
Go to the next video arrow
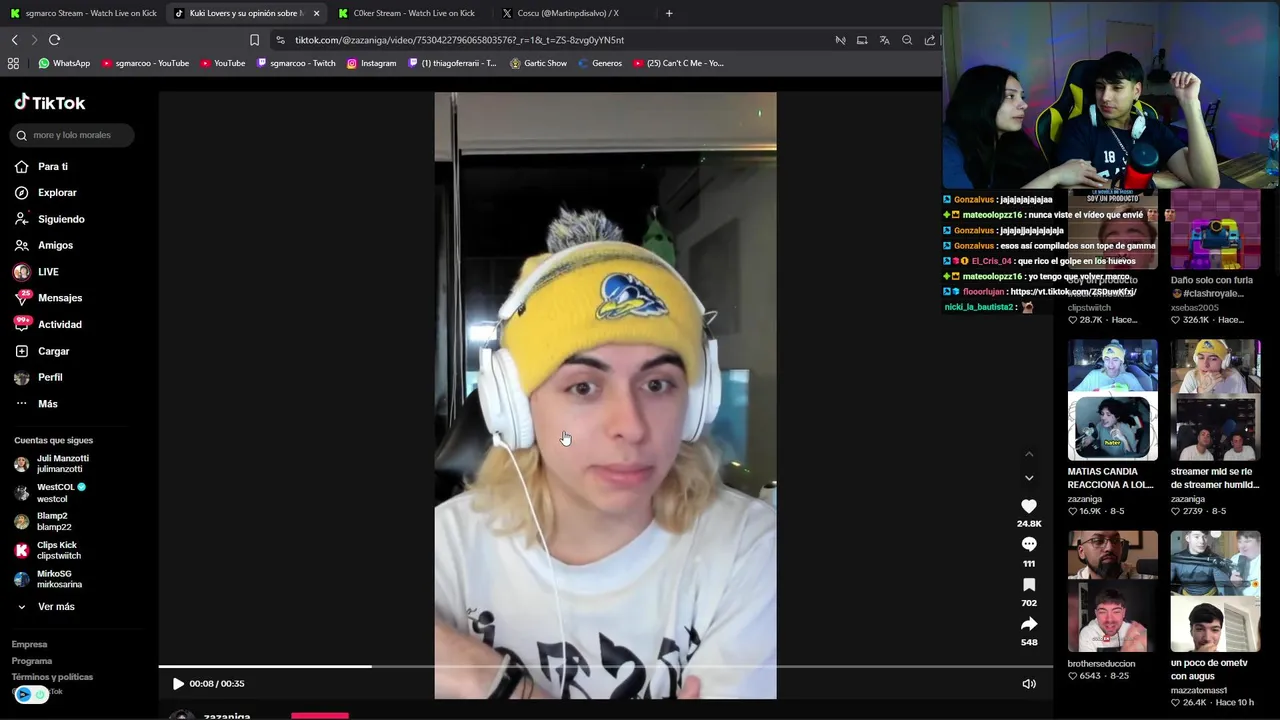tap(1029, 478)
